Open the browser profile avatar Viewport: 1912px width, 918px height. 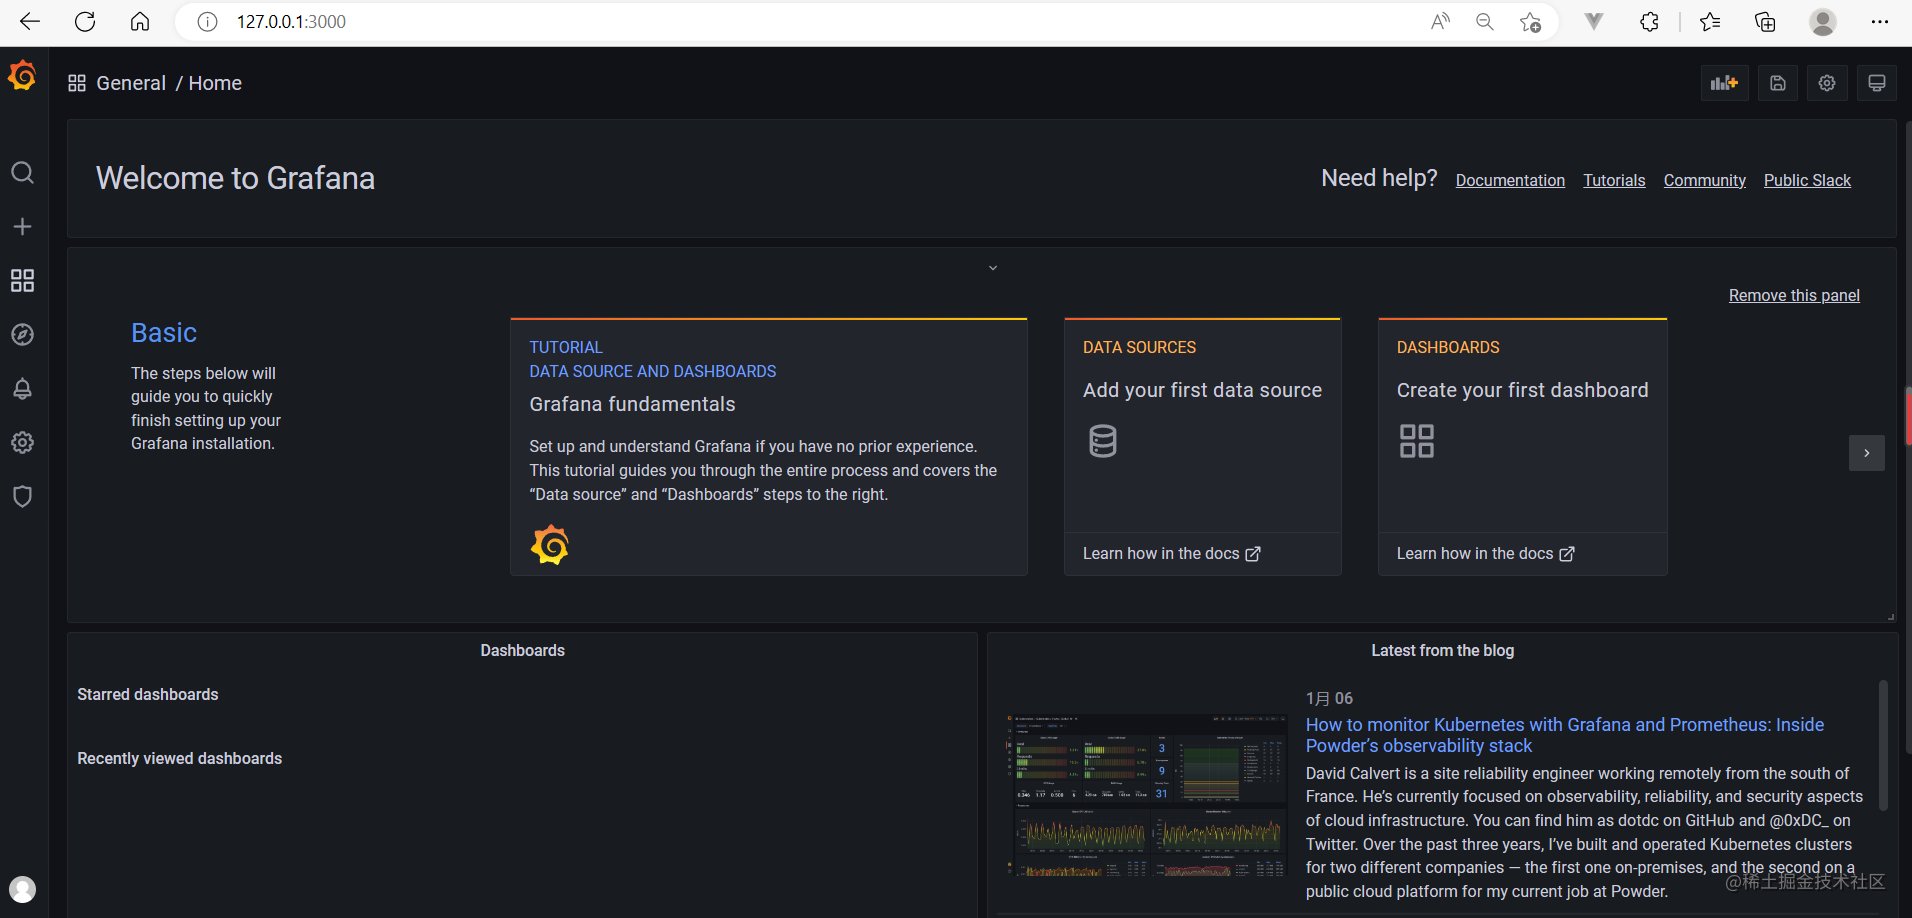coord(1823,22)
